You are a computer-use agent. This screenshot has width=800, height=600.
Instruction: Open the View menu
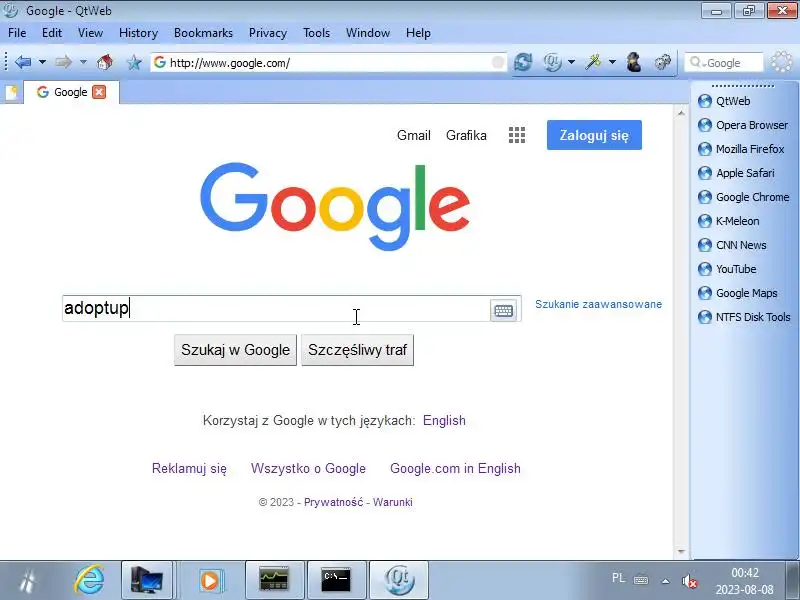(x=90, y=33)
